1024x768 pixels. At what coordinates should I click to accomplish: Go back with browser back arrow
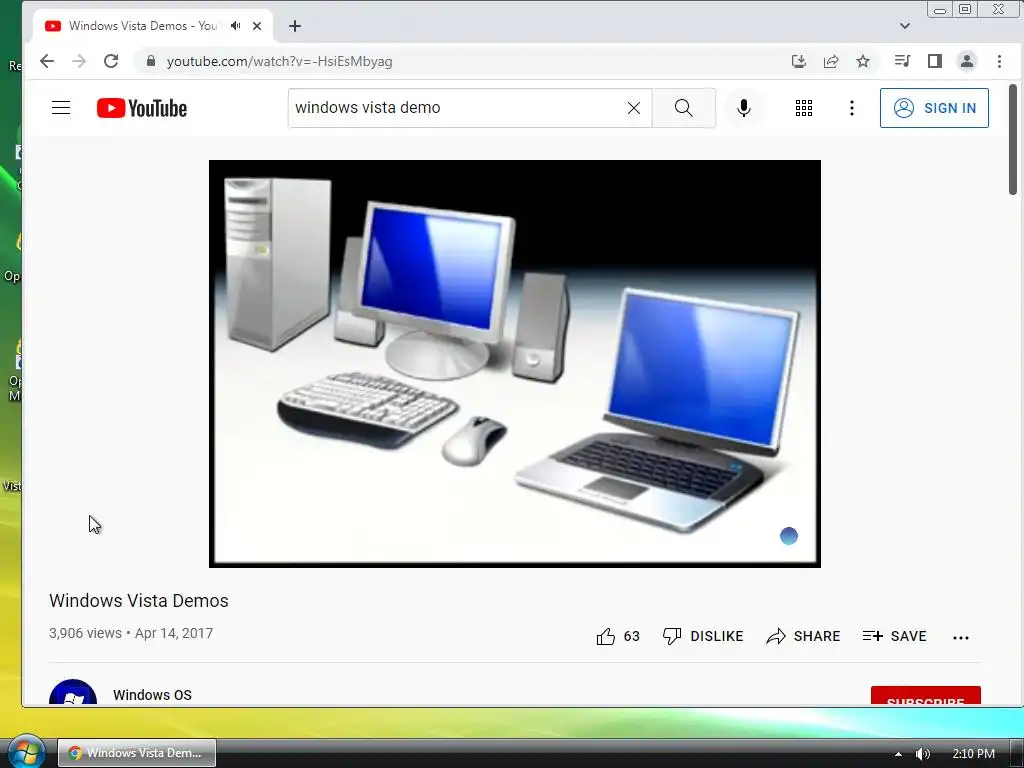coord(46,61)
